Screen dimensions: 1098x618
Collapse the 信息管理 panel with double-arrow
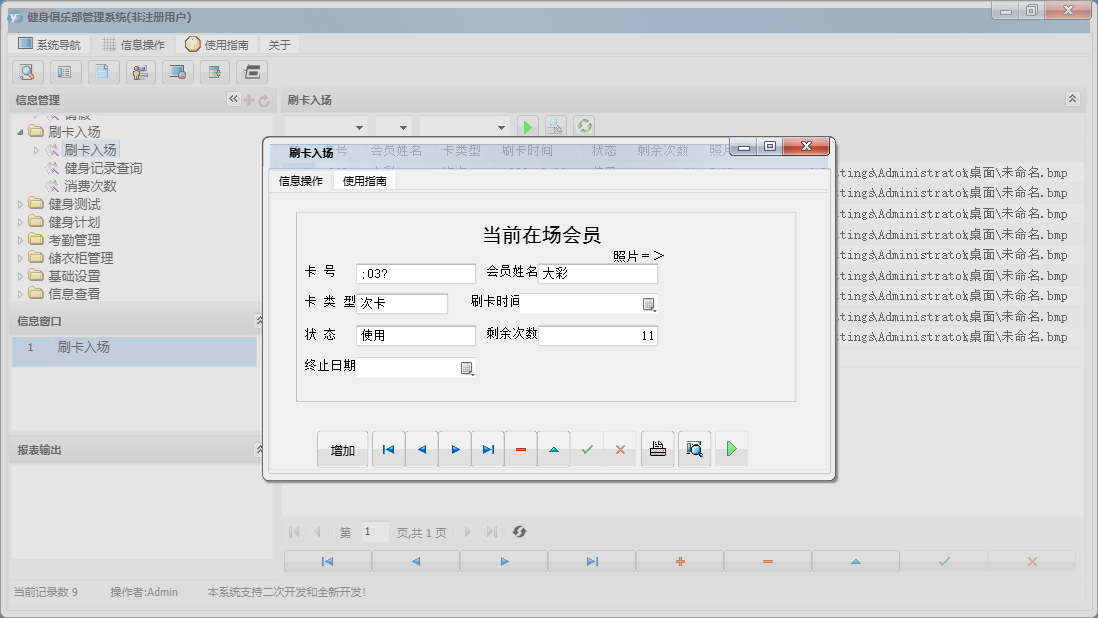pos(233,99)
